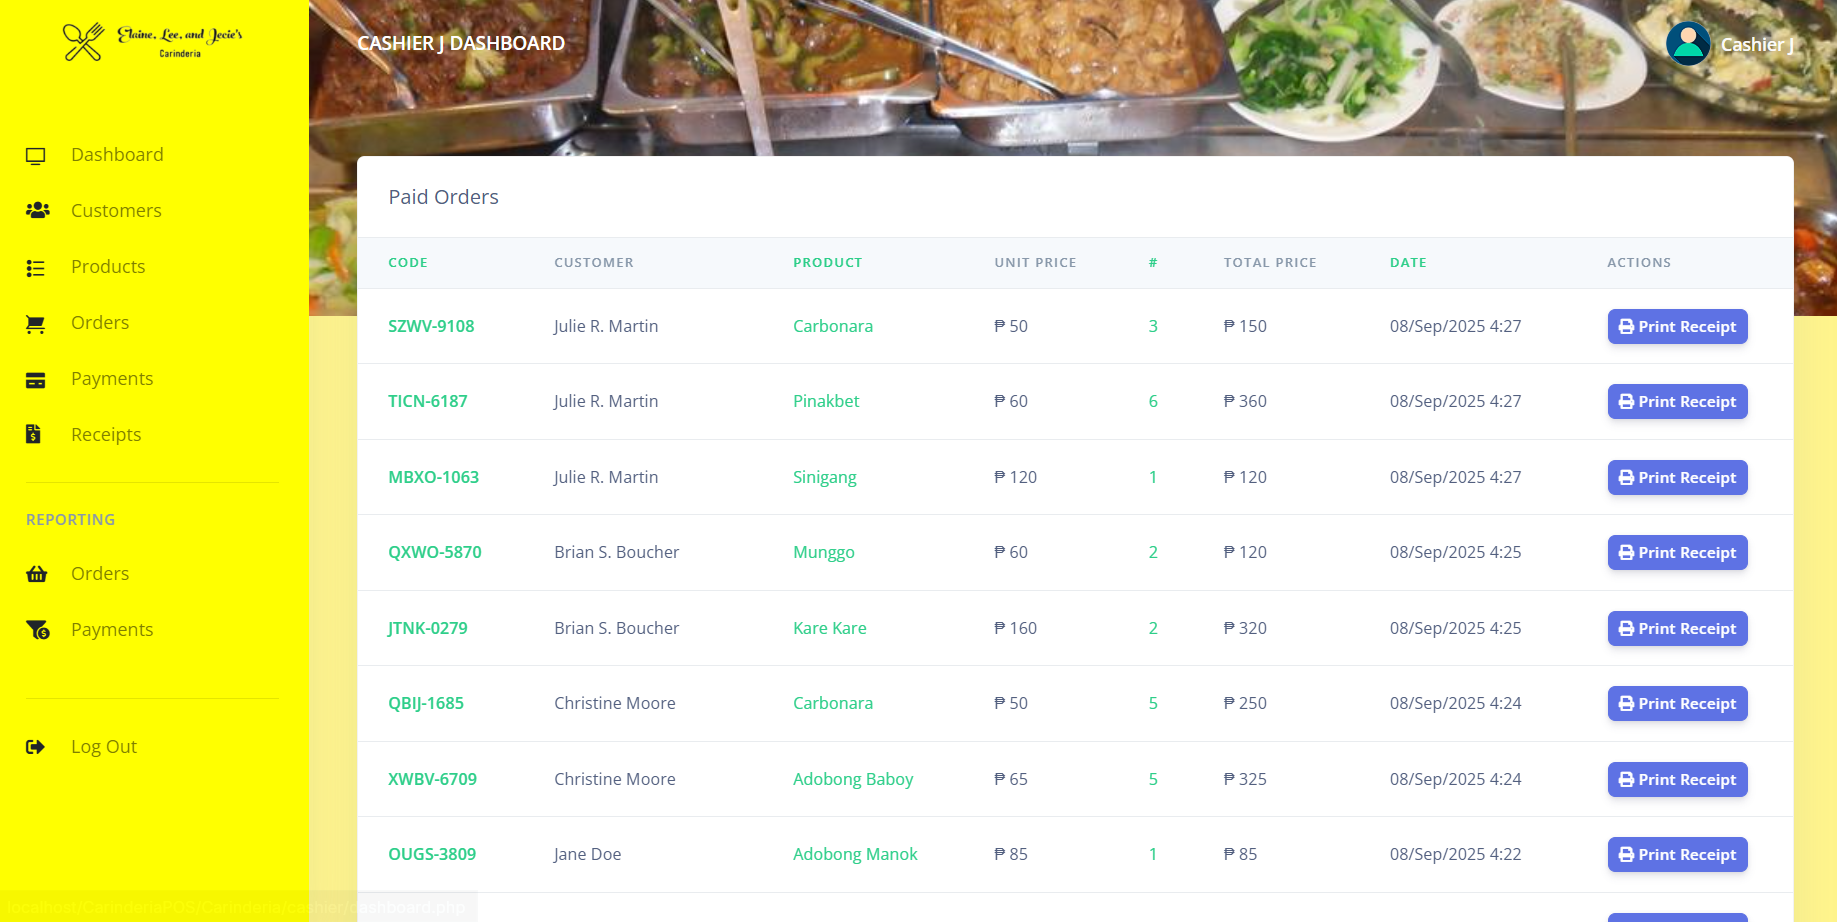Open the Customers menu item
This screenshot has width=1837, height=922.
[x=116, y=210]
